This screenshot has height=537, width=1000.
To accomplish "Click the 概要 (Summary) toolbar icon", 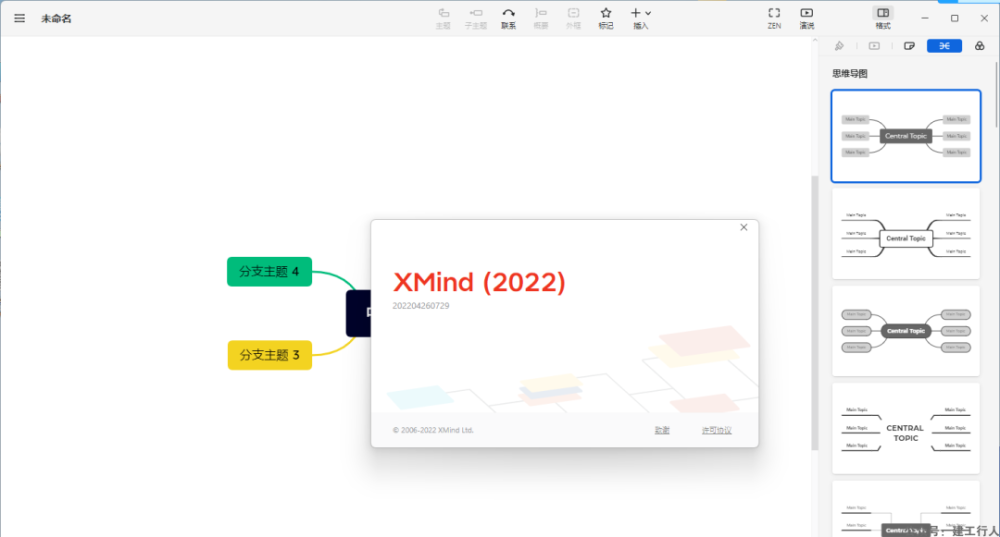I will (541, 18).
